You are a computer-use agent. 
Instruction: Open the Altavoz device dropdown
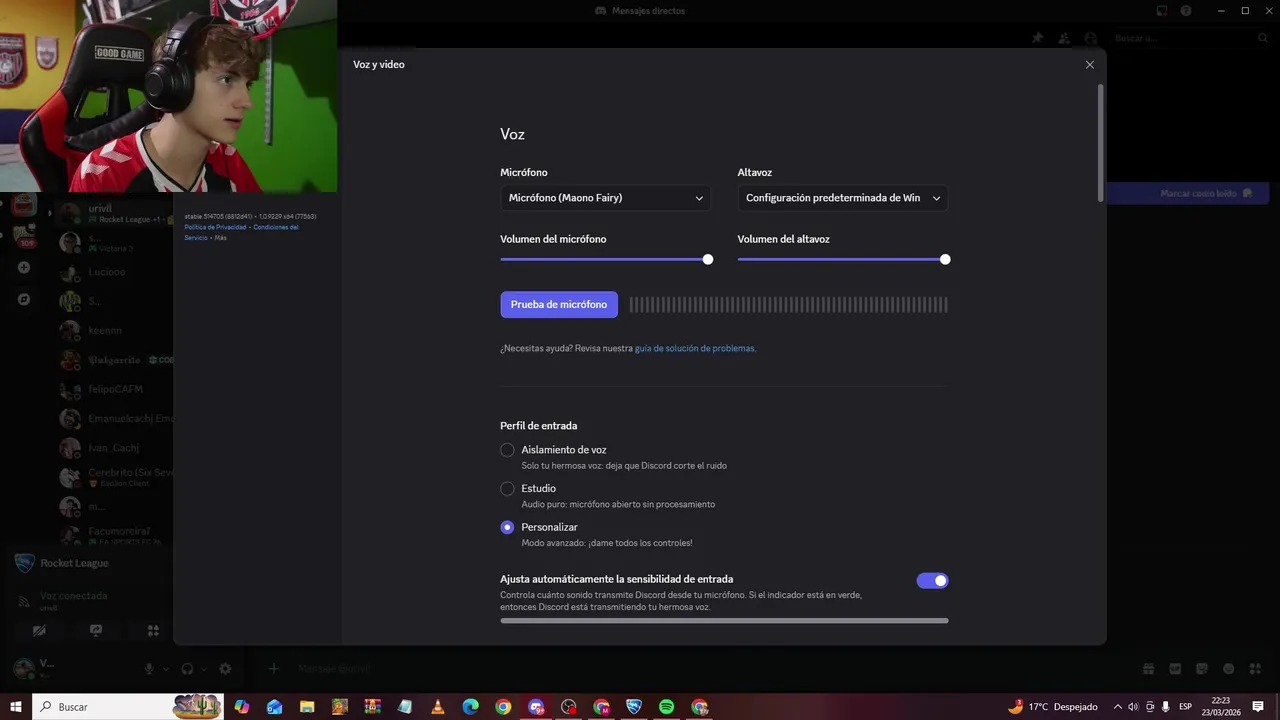click(842, 198)
